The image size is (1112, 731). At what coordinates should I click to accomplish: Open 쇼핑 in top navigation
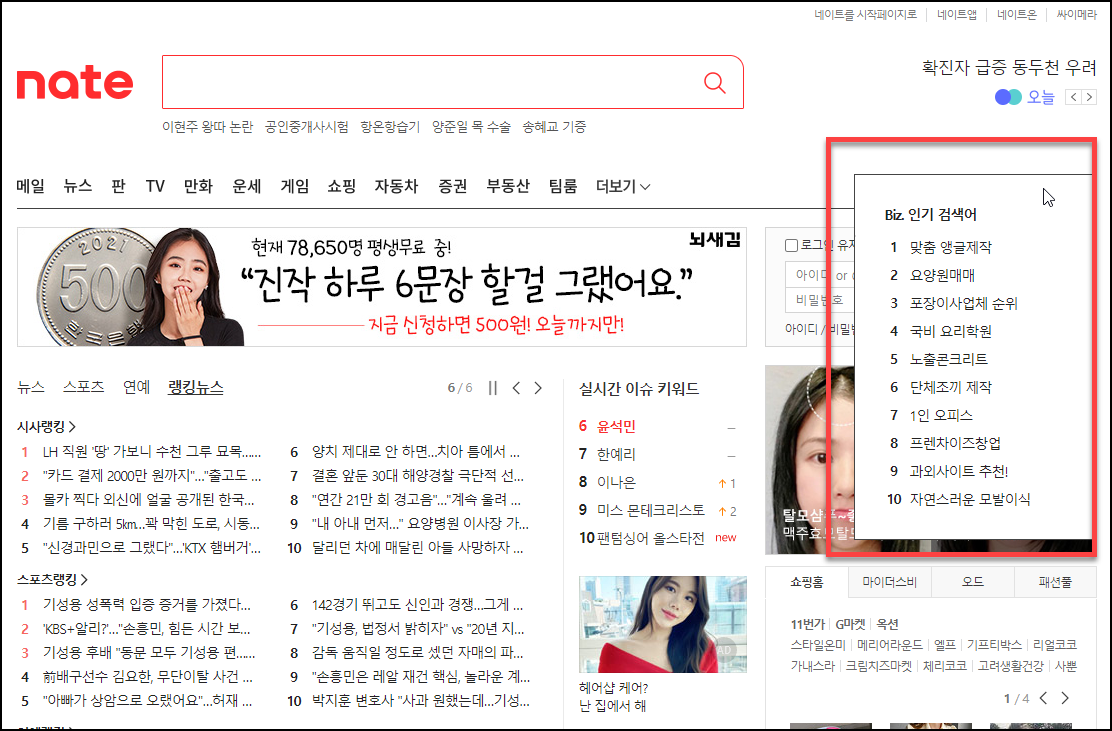pos(342,186)
